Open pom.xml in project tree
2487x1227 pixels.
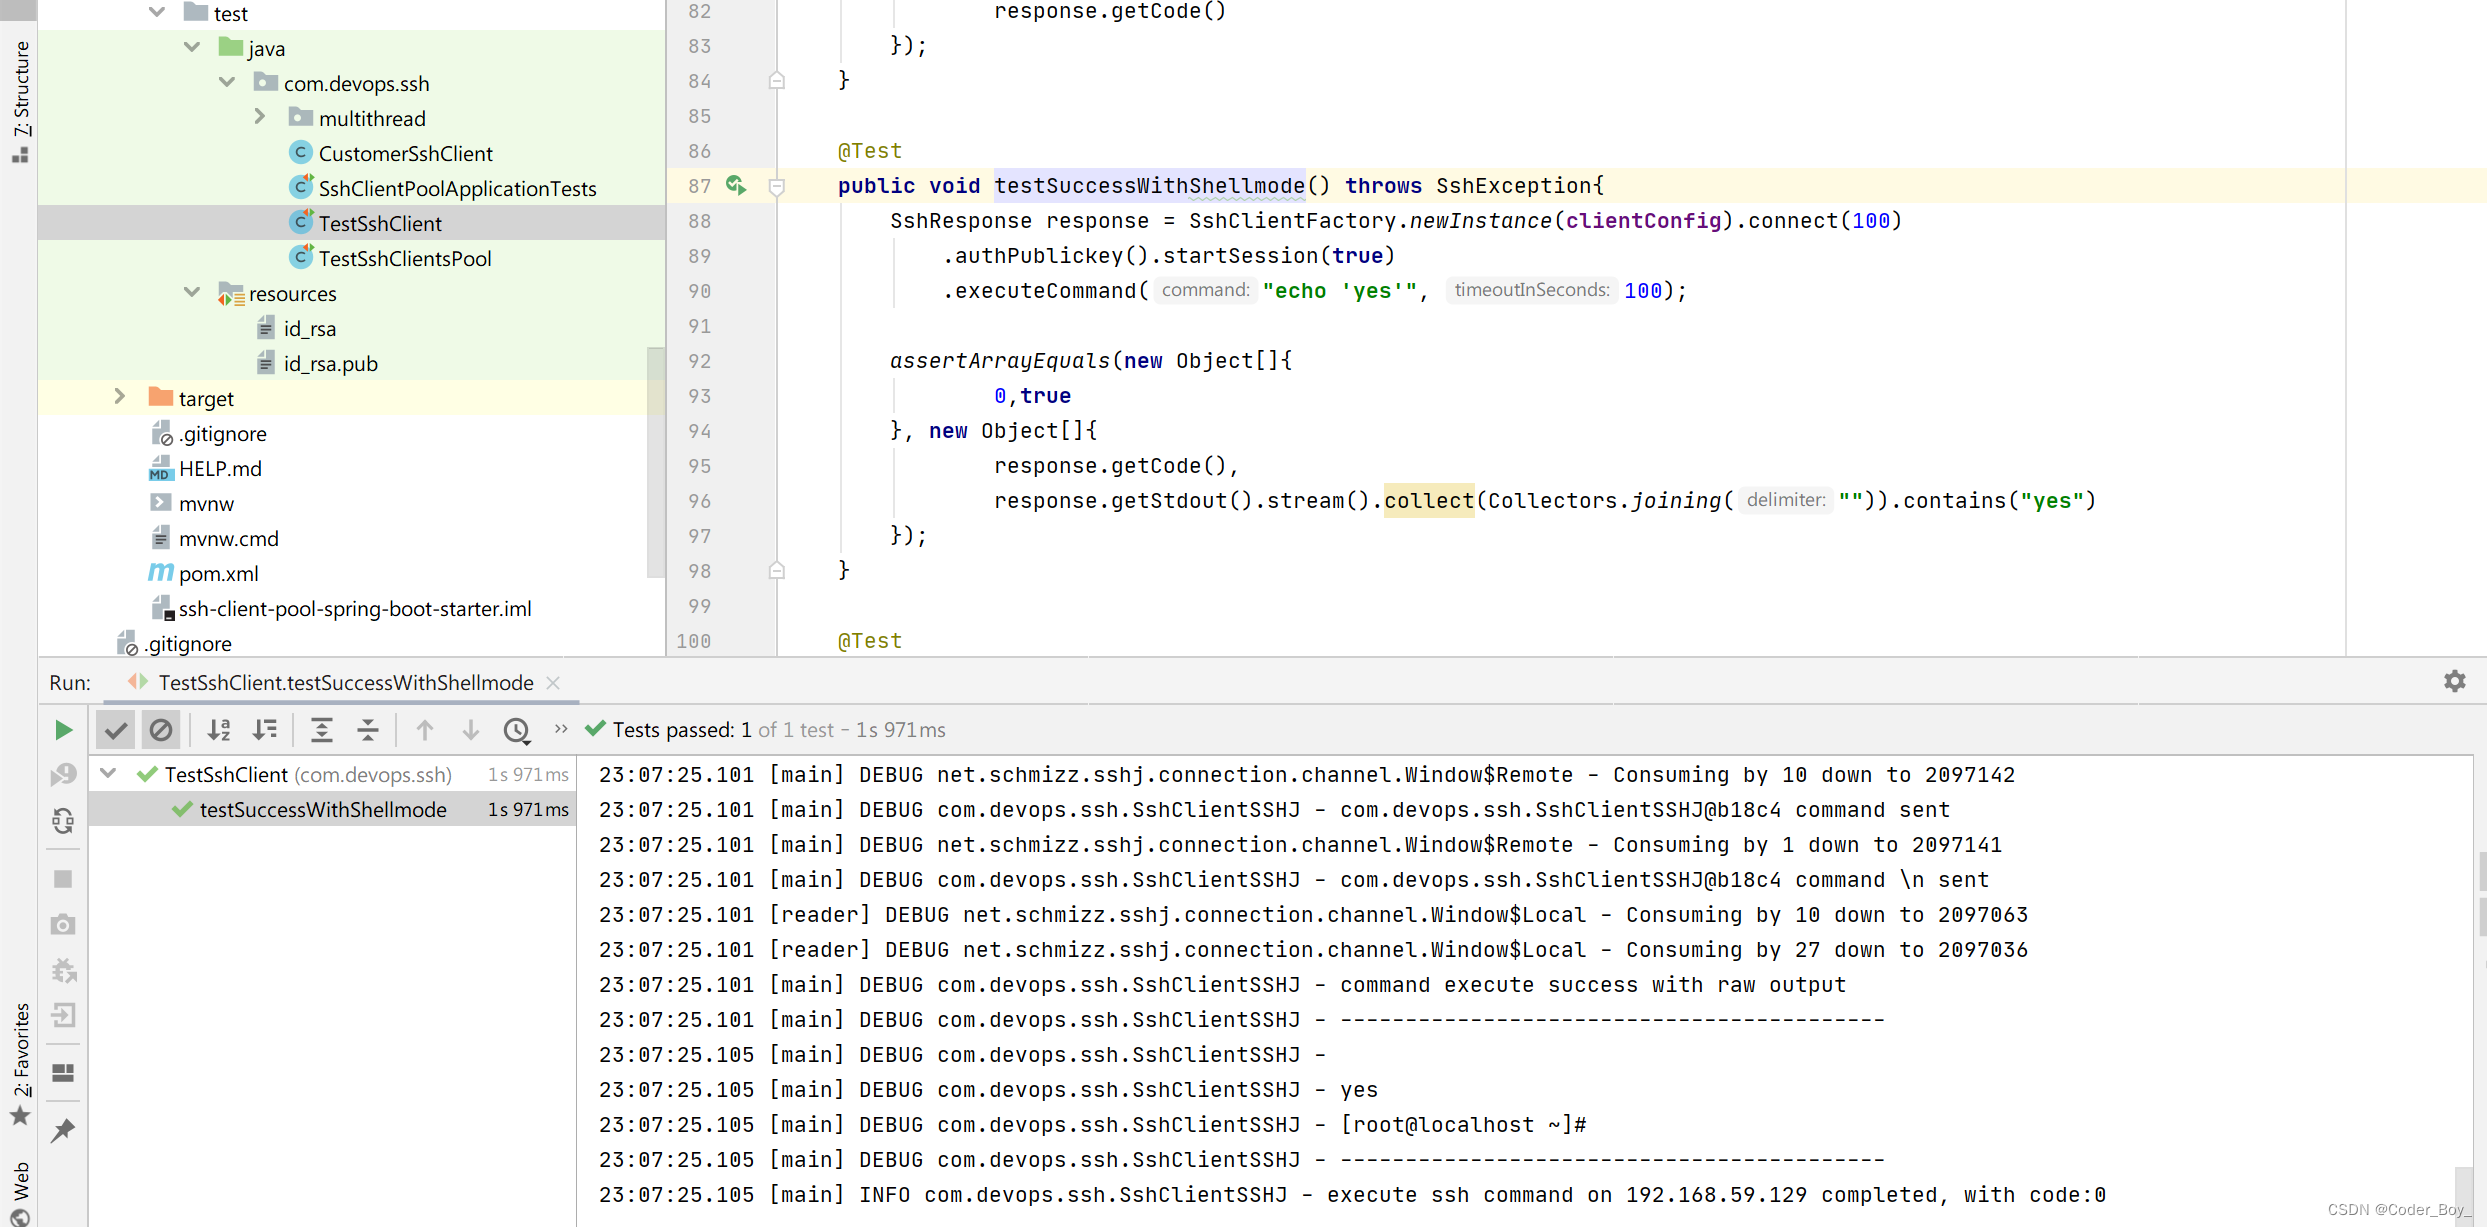(218, 573)
